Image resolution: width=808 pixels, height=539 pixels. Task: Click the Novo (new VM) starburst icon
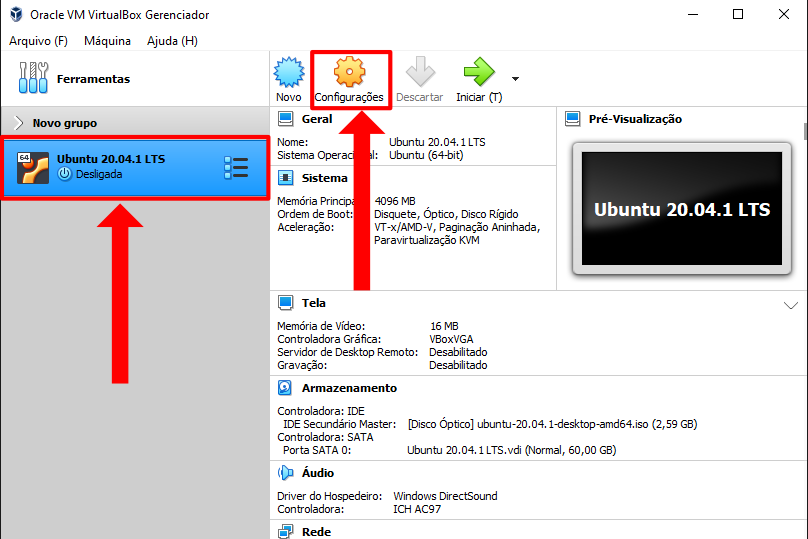(x=289, y=72)
